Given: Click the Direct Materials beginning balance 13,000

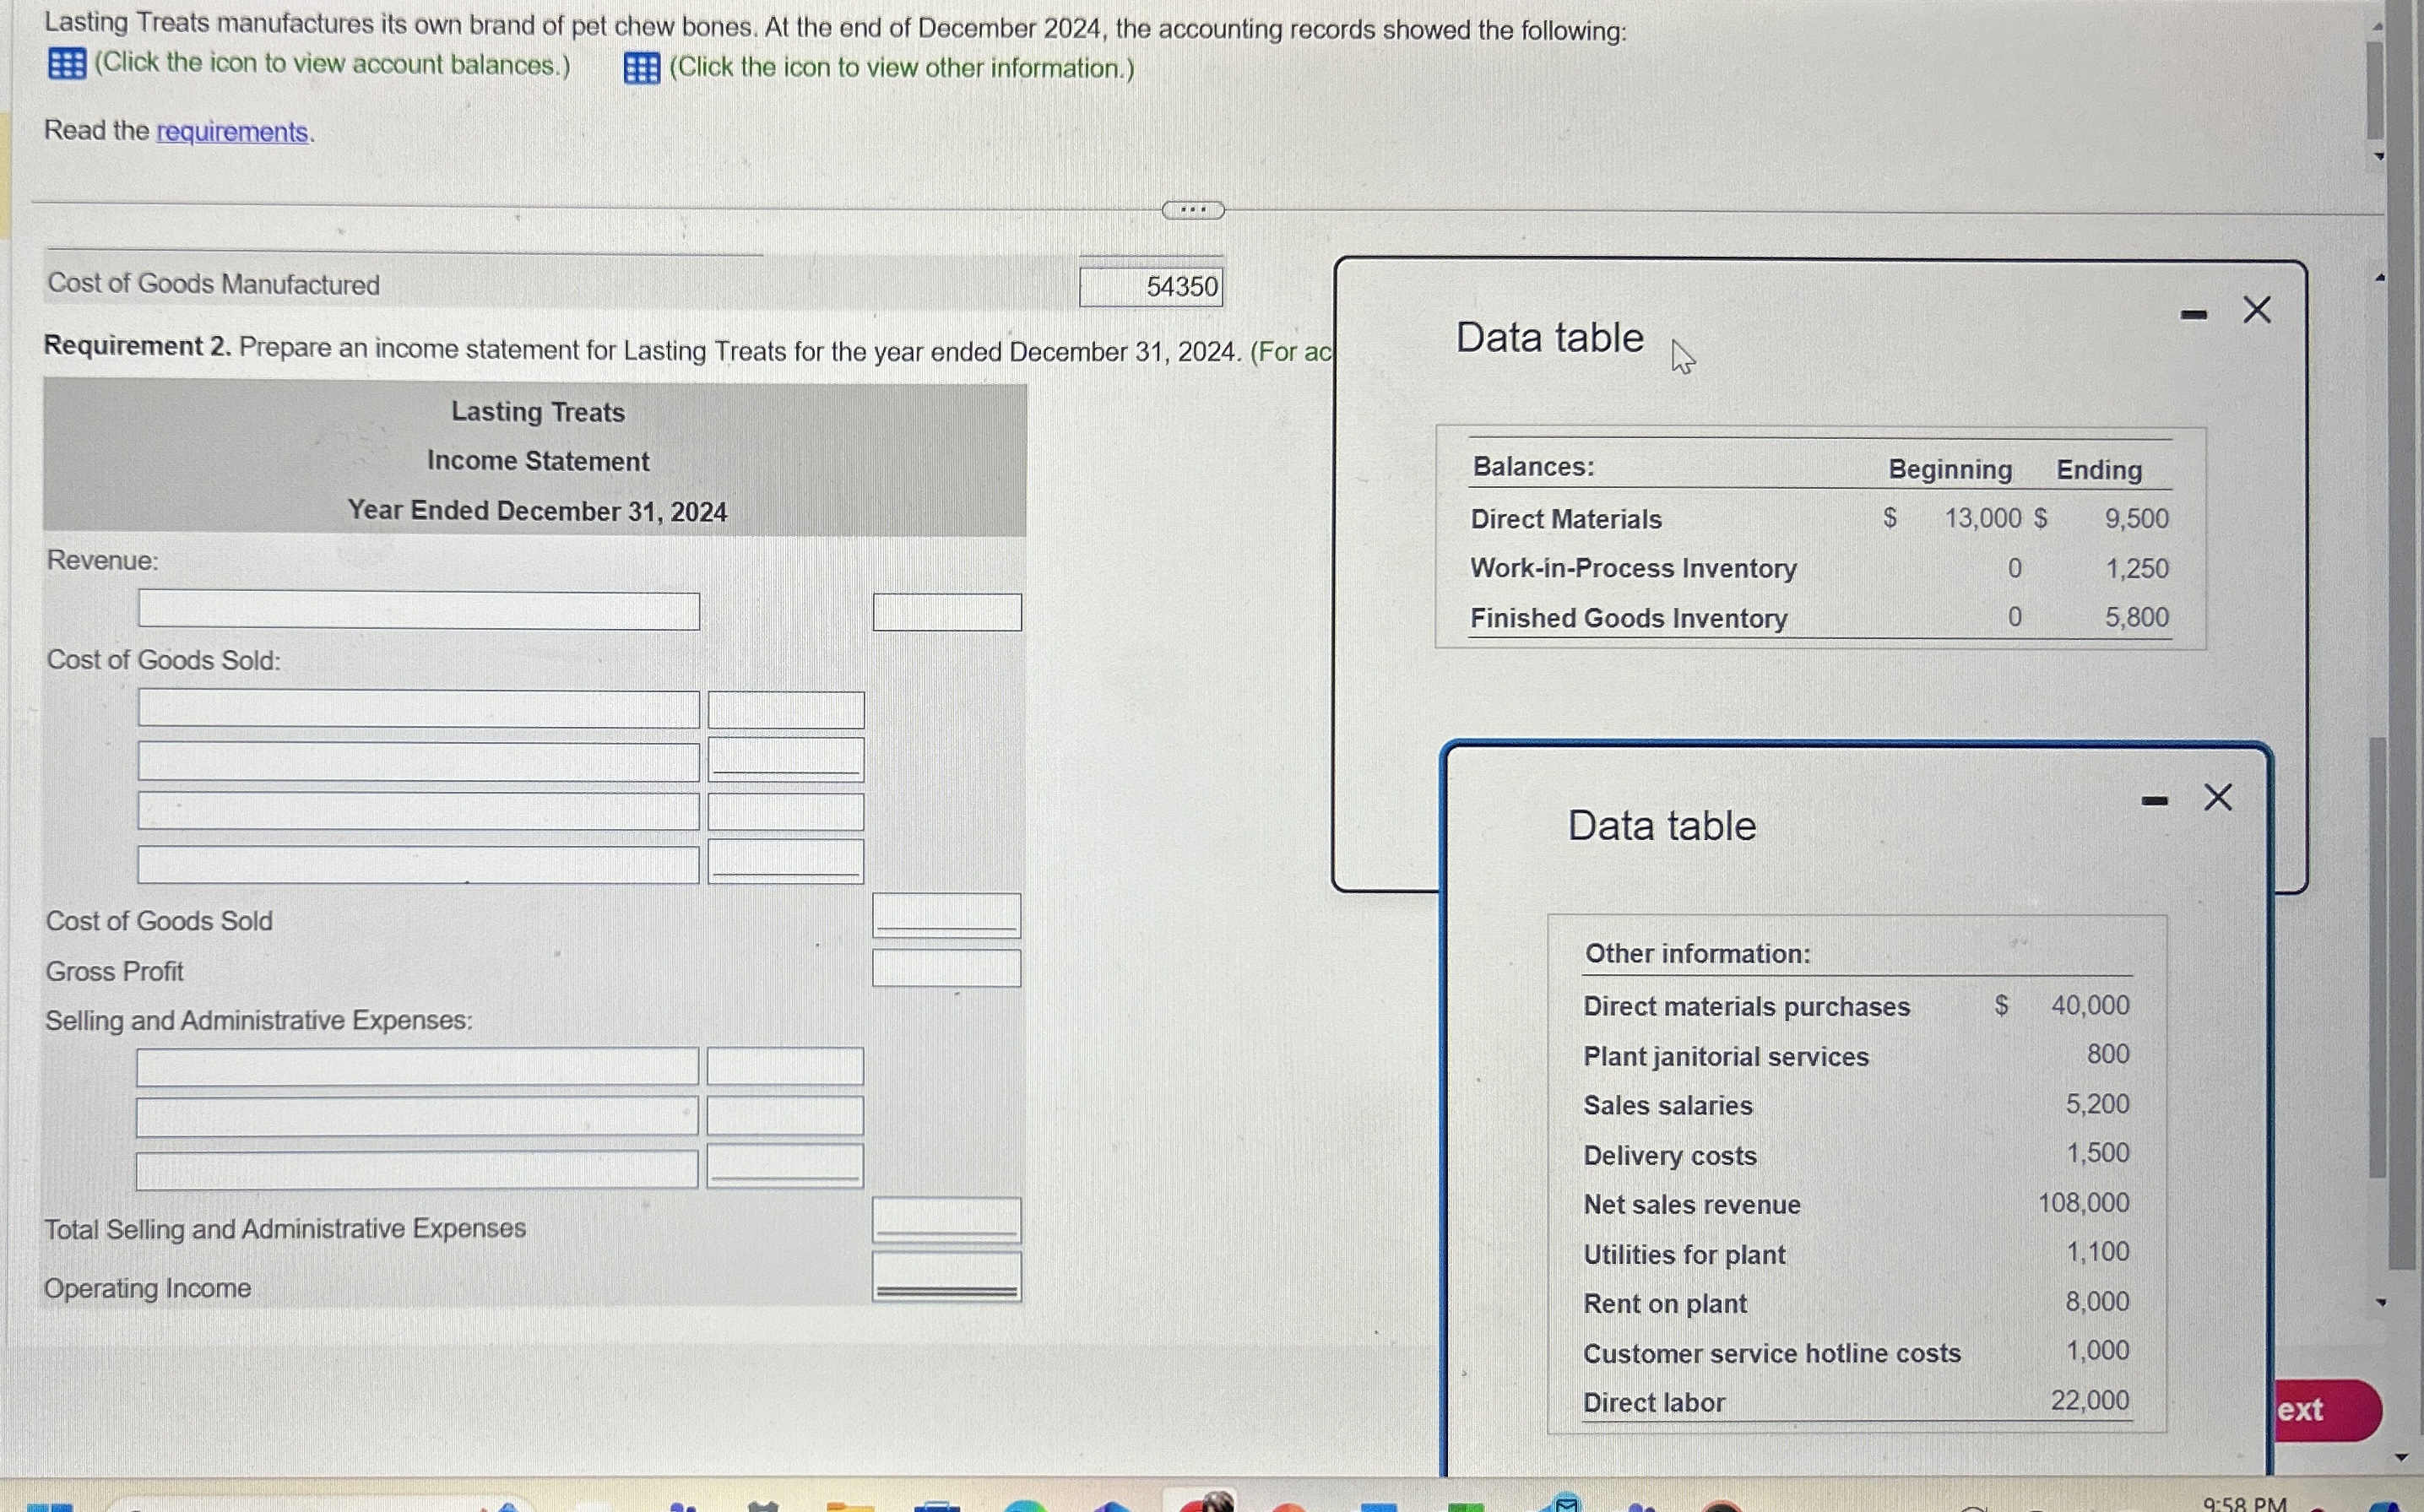Looking at the screenshot, I should click(x=1983, y=518).
